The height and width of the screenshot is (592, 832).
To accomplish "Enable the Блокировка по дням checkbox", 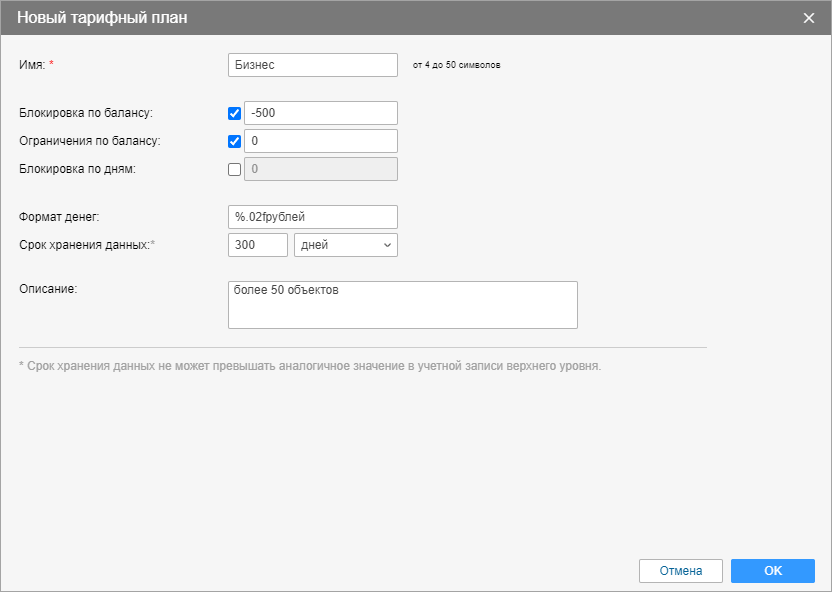I will 235,169.
